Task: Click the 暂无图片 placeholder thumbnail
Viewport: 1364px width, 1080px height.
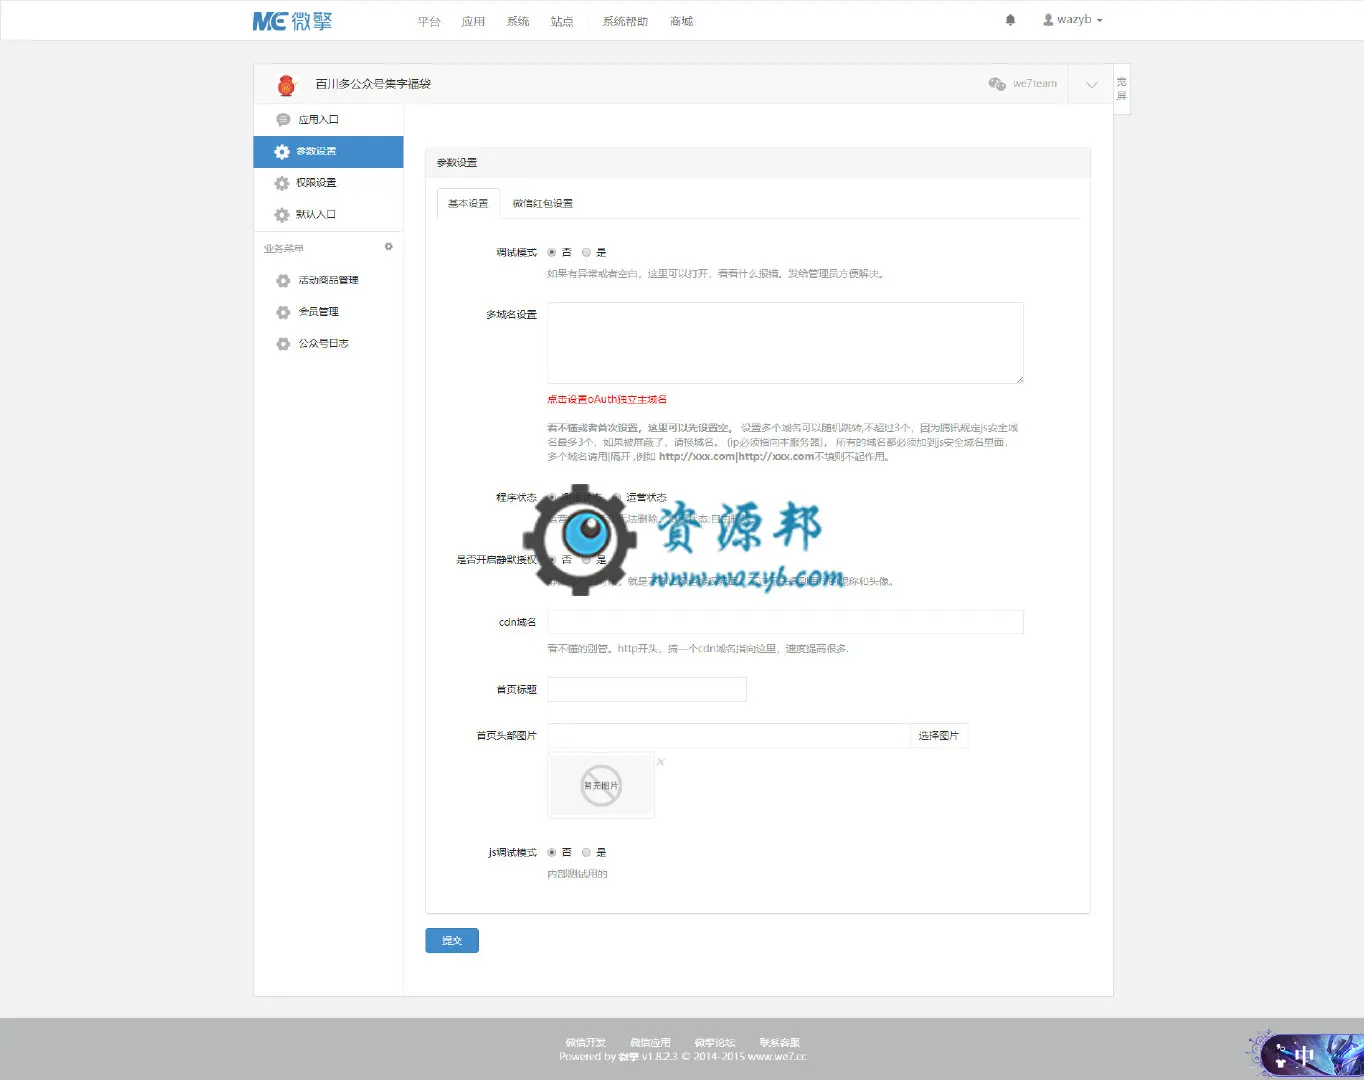Action: click(x=601, y=786)
